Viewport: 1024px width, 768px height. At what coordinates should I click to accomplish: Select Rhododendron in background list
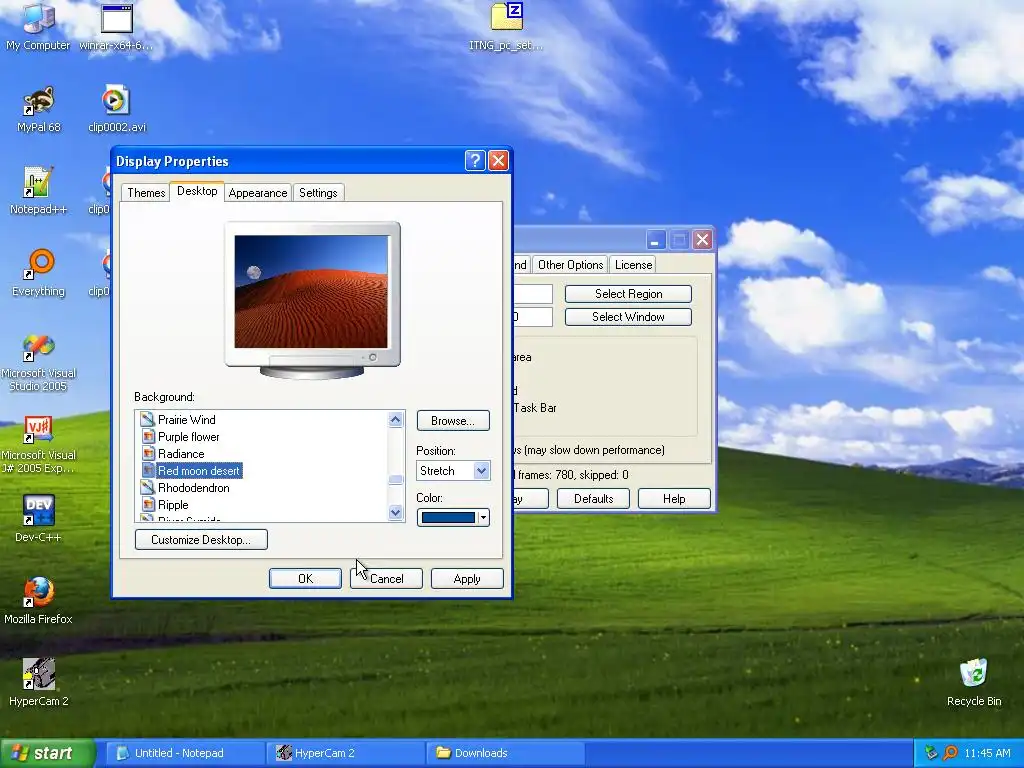(x=193, y=487)
